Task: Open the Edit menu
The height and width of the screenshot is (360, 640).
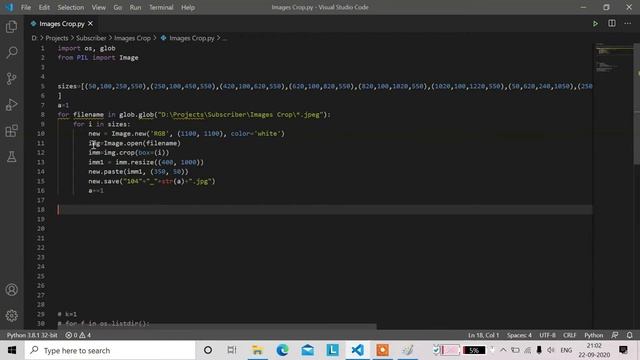Action: coord(44,7)
